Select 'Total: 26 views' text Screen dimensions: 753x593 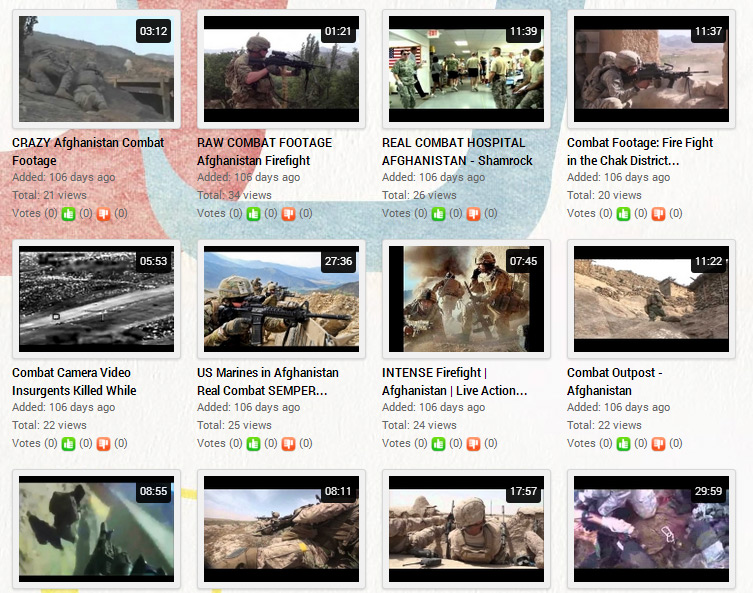click(419, 195)
